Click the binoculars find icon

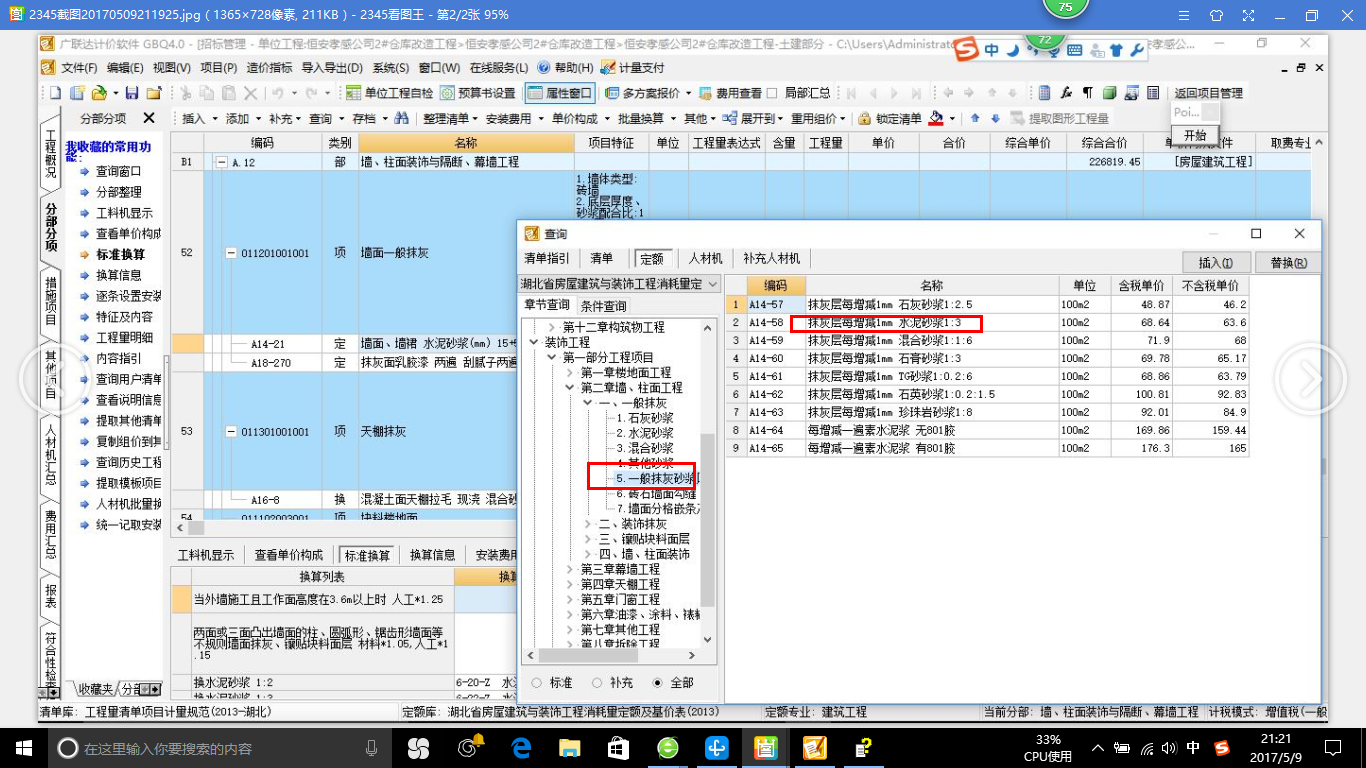401,118
